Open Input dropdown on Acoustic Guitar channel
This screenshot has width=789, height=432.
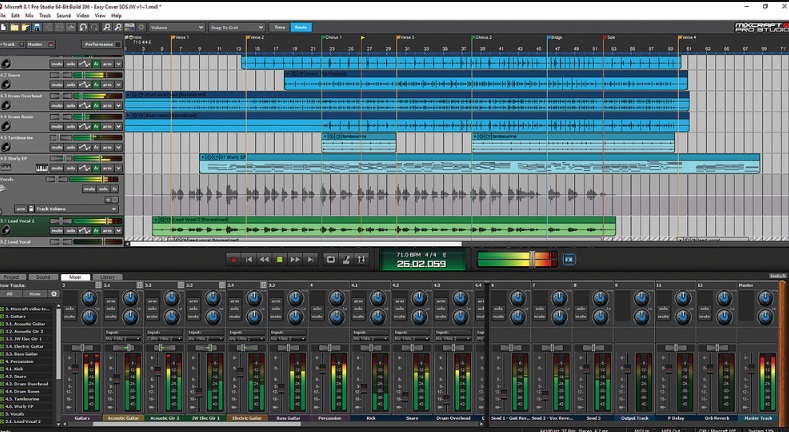(123, 338)
